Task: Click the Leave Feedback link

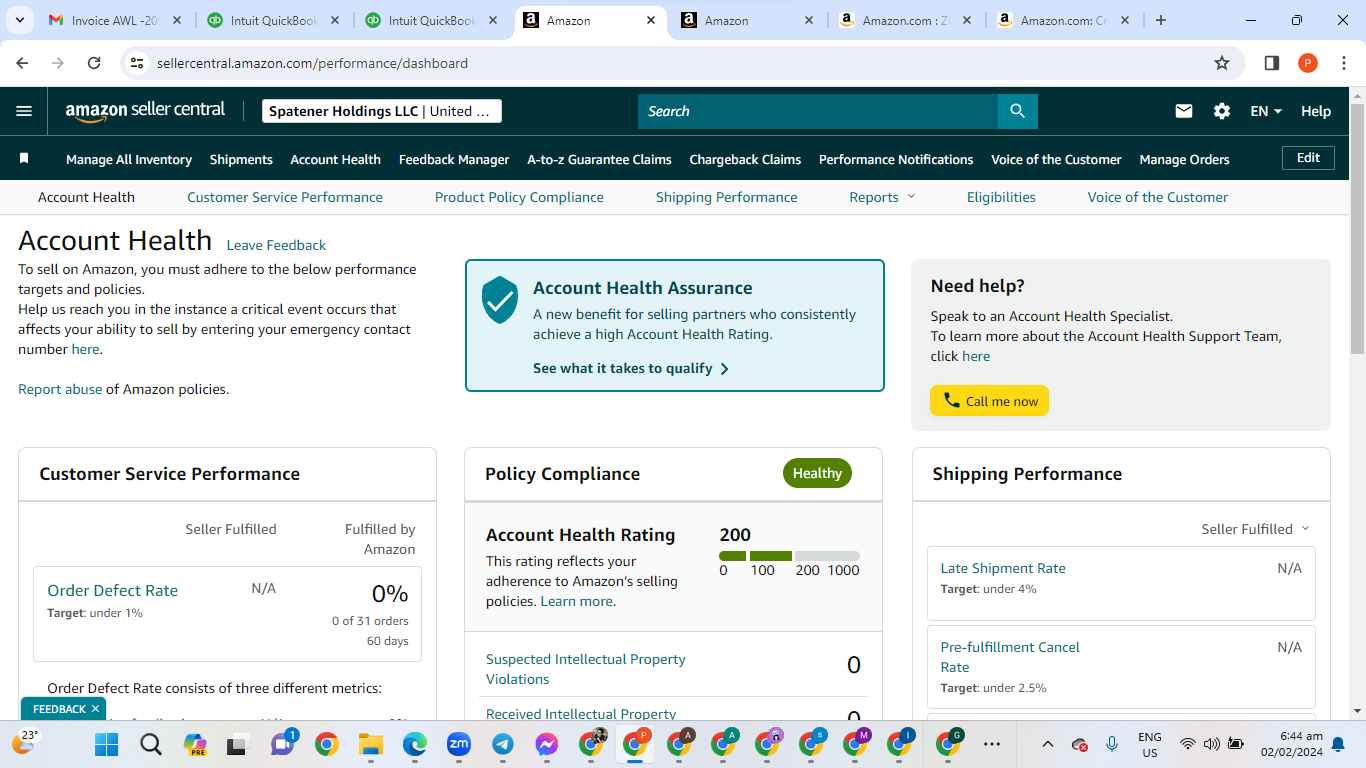Action: click(276, 245)
